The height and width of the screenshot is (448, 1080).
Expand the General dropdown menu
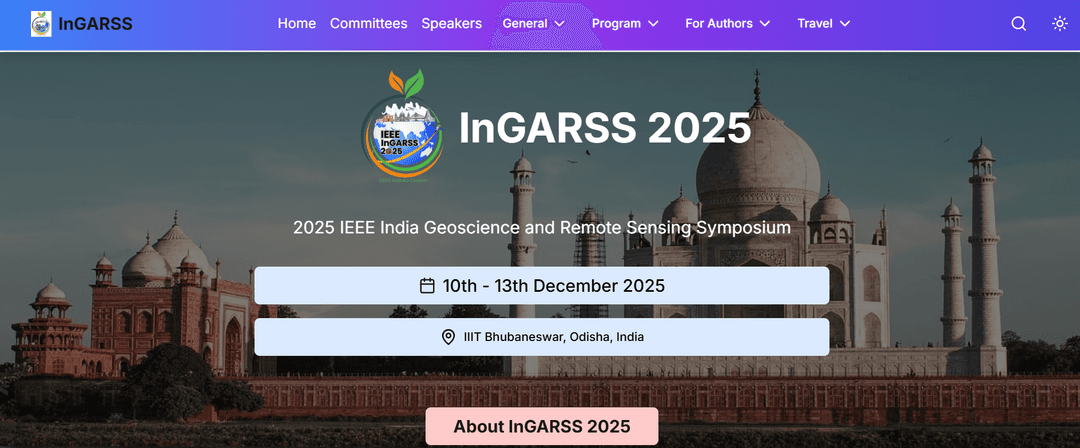click(534, 23)
